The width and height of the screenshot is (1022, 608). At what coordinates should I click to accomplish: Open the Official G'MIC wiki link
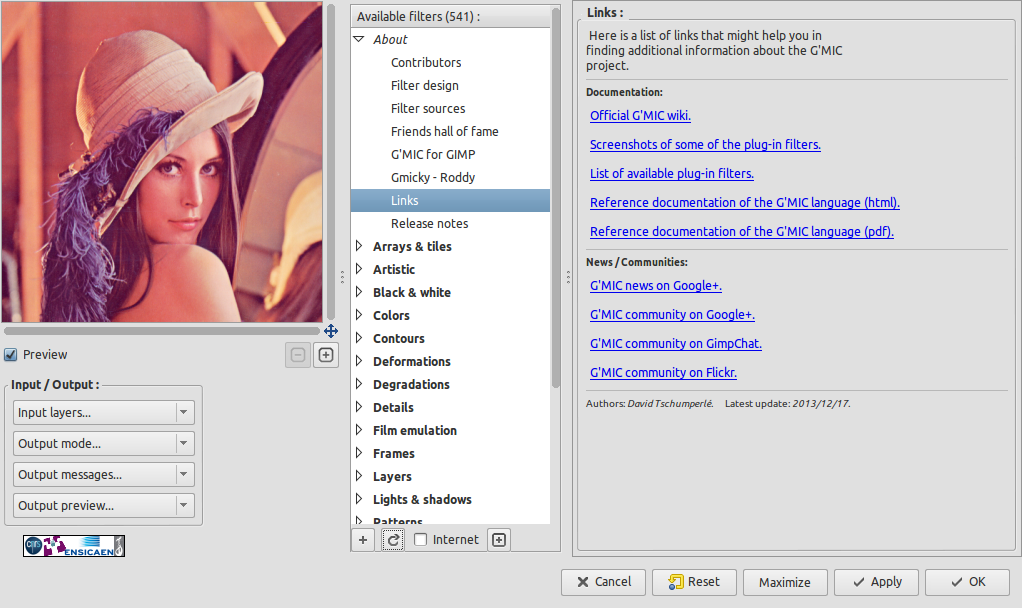640,115
